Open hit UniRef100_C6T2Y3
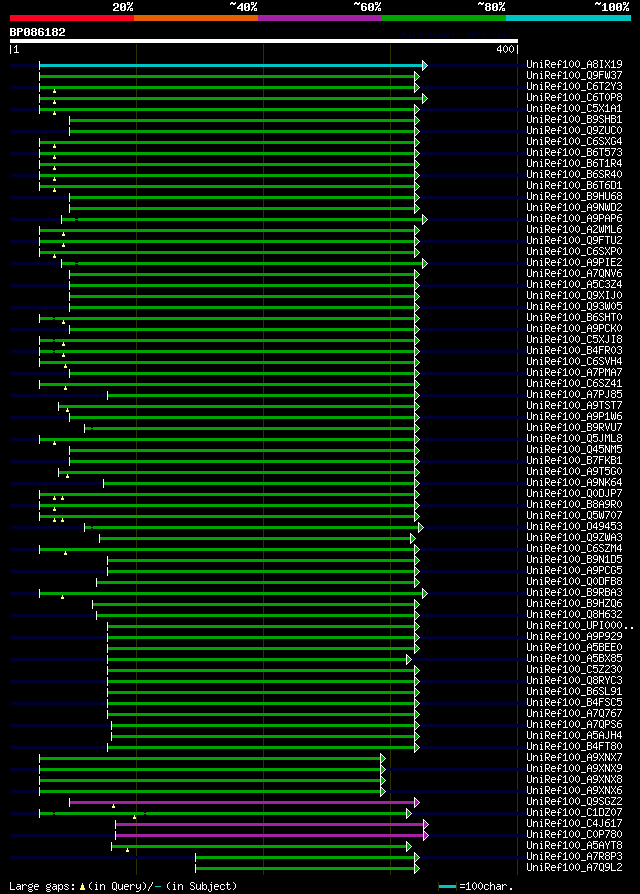The height and width of the screenshot is (894, 640). click(x=574, y=87)
